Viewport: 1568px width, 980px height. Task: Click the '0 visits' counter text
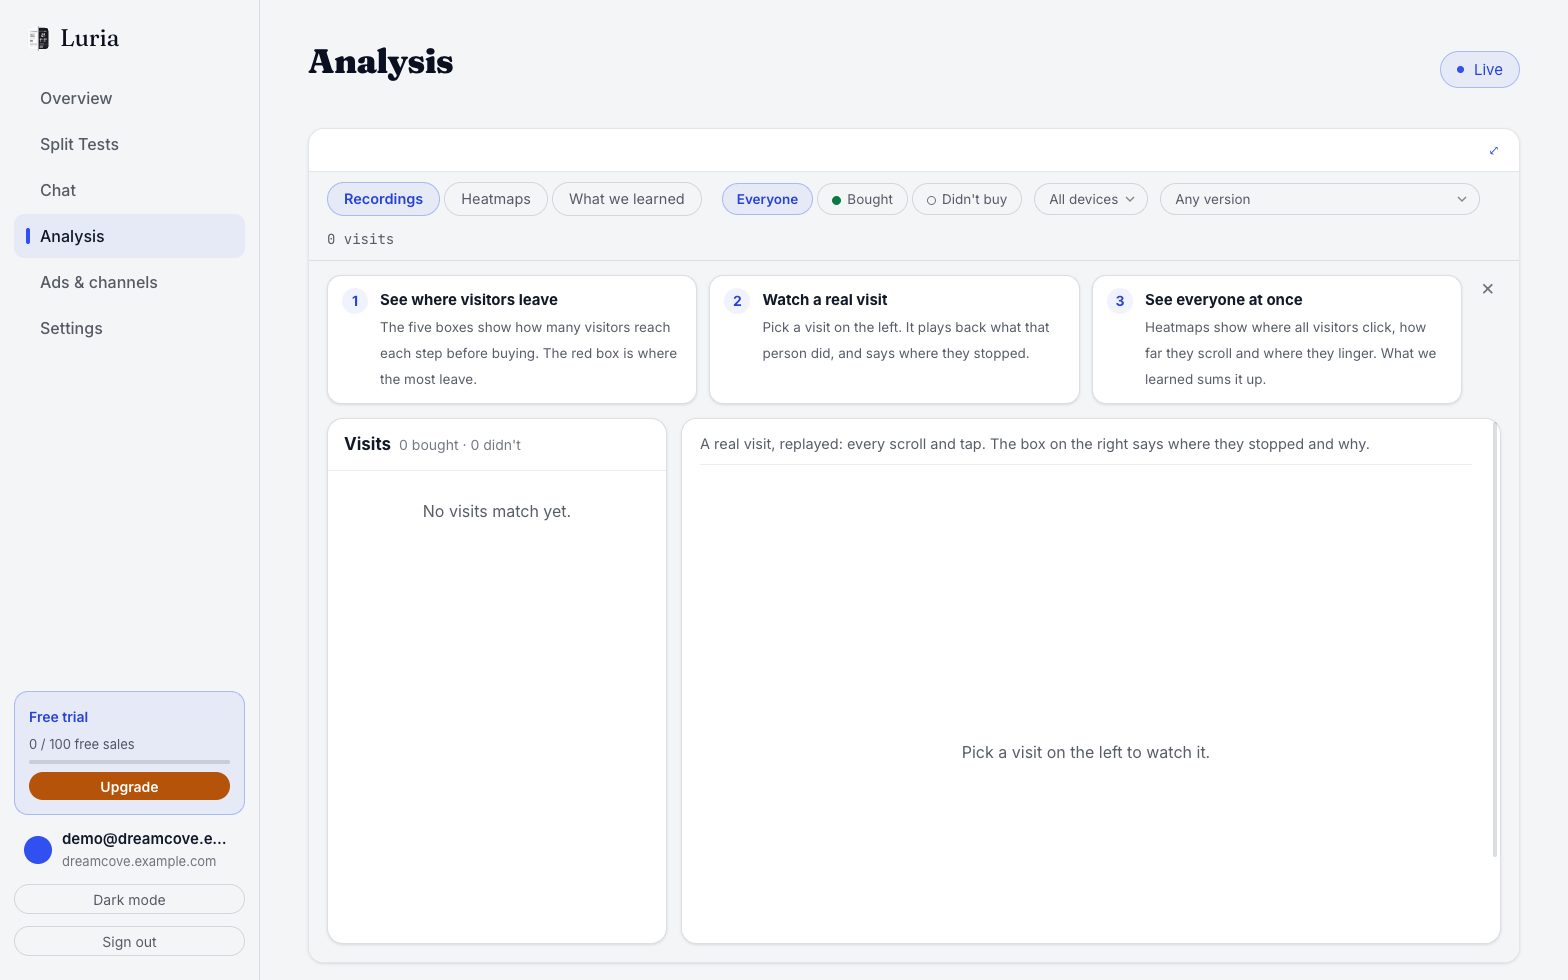point(360,239)
